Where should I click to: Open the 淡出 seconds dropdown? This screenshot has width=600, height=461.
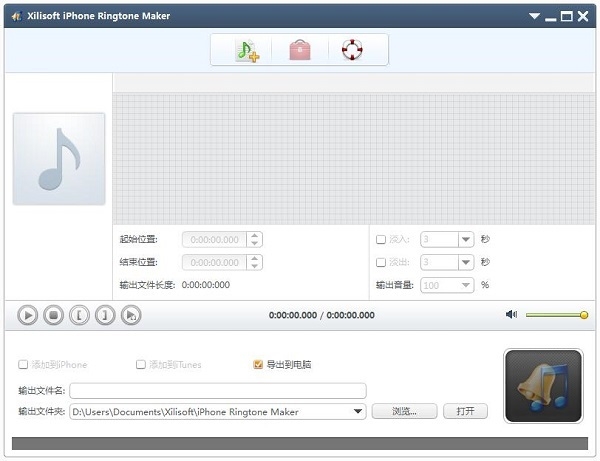[x=466, y=262]
